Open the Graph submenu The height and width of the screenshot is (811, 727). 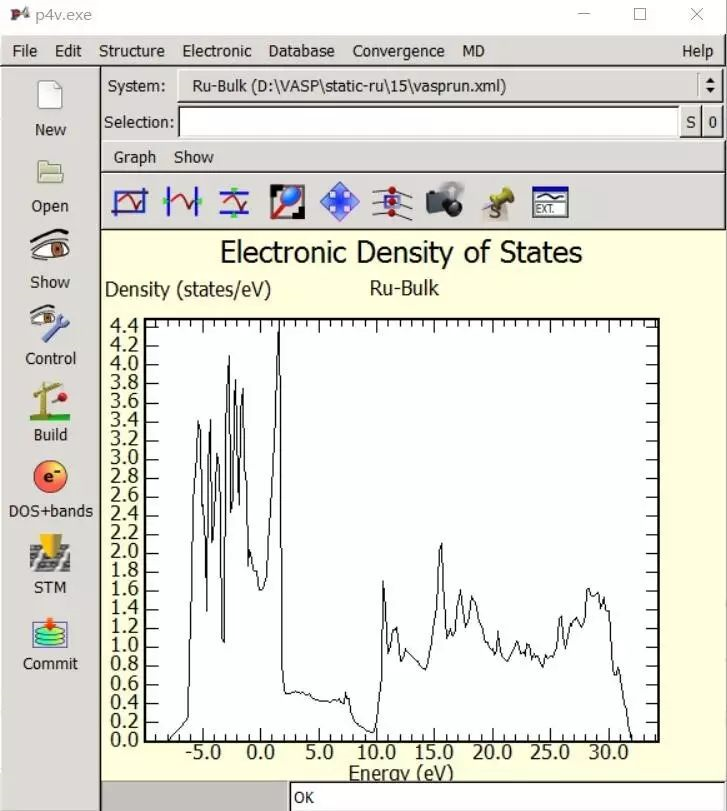(134, 157)
